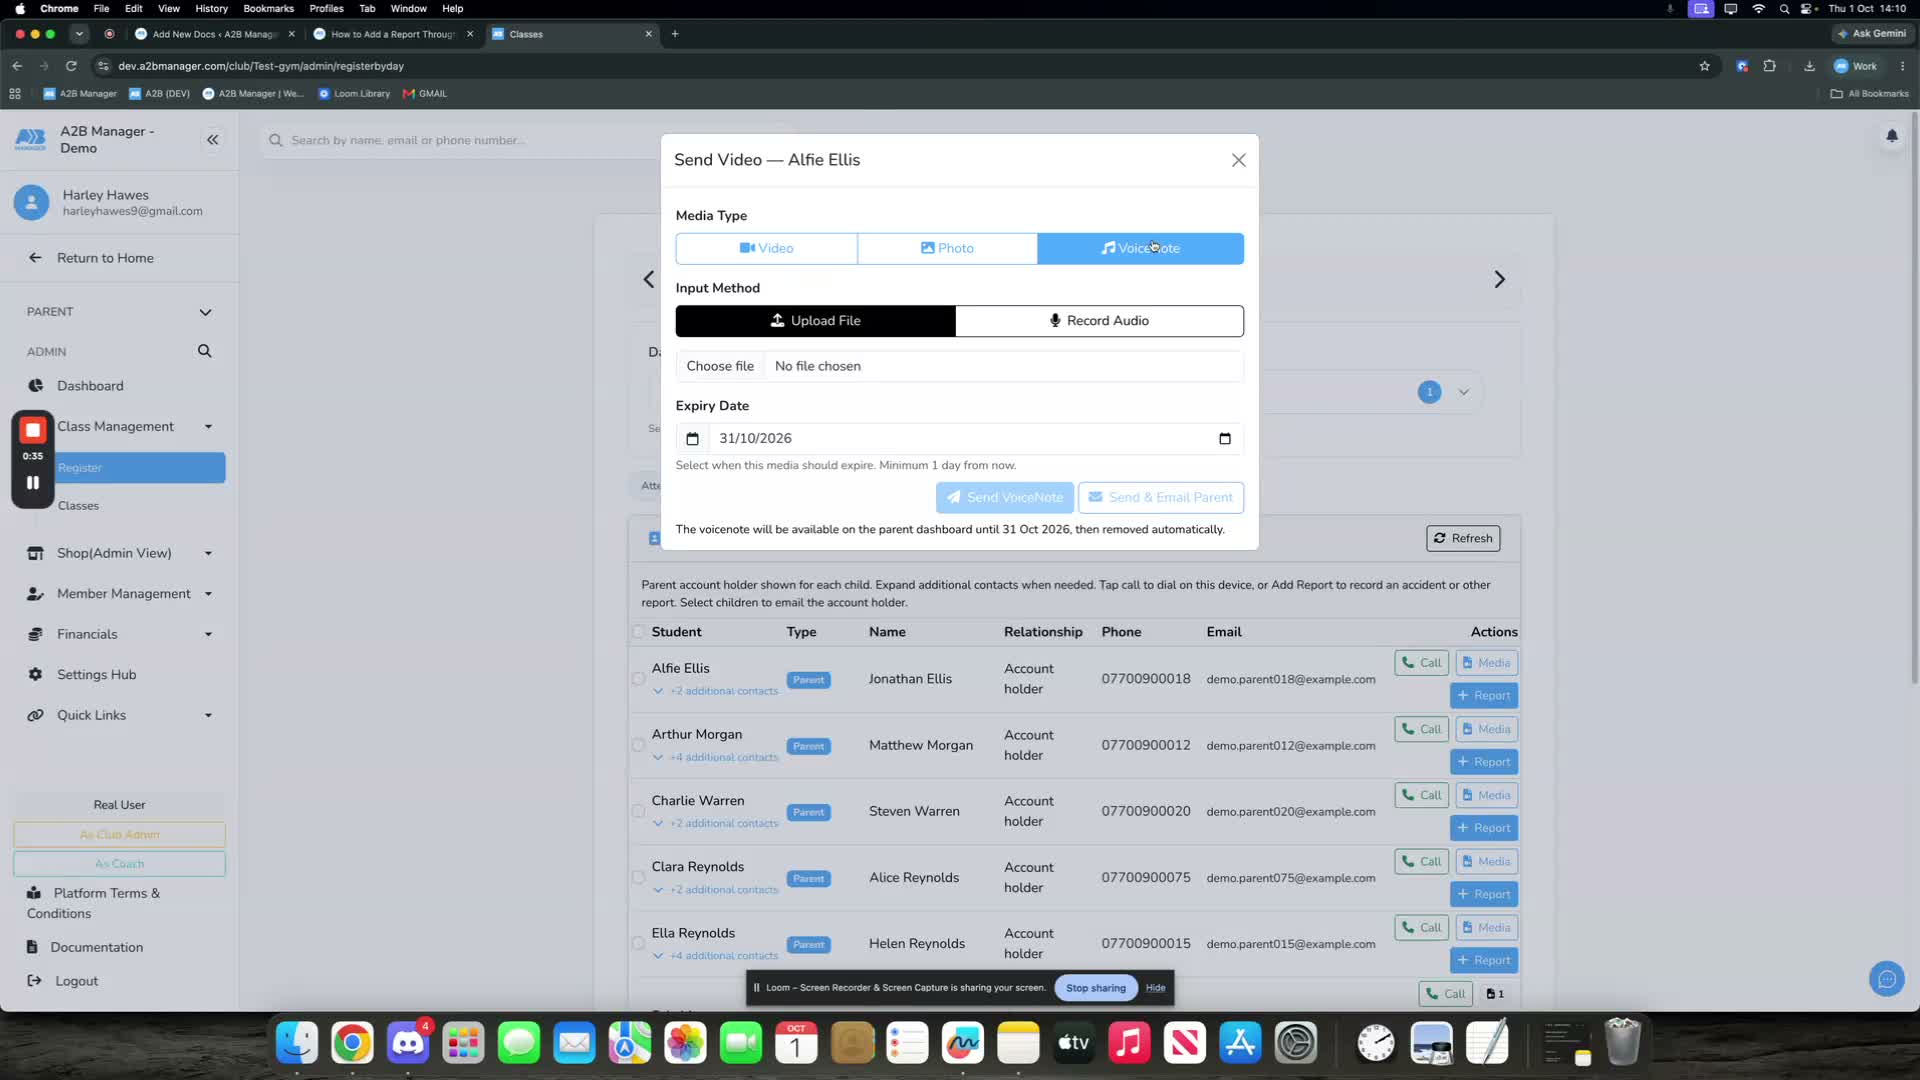Expand Alfie Ellis +2 additional contacts

tap(715, 691)
